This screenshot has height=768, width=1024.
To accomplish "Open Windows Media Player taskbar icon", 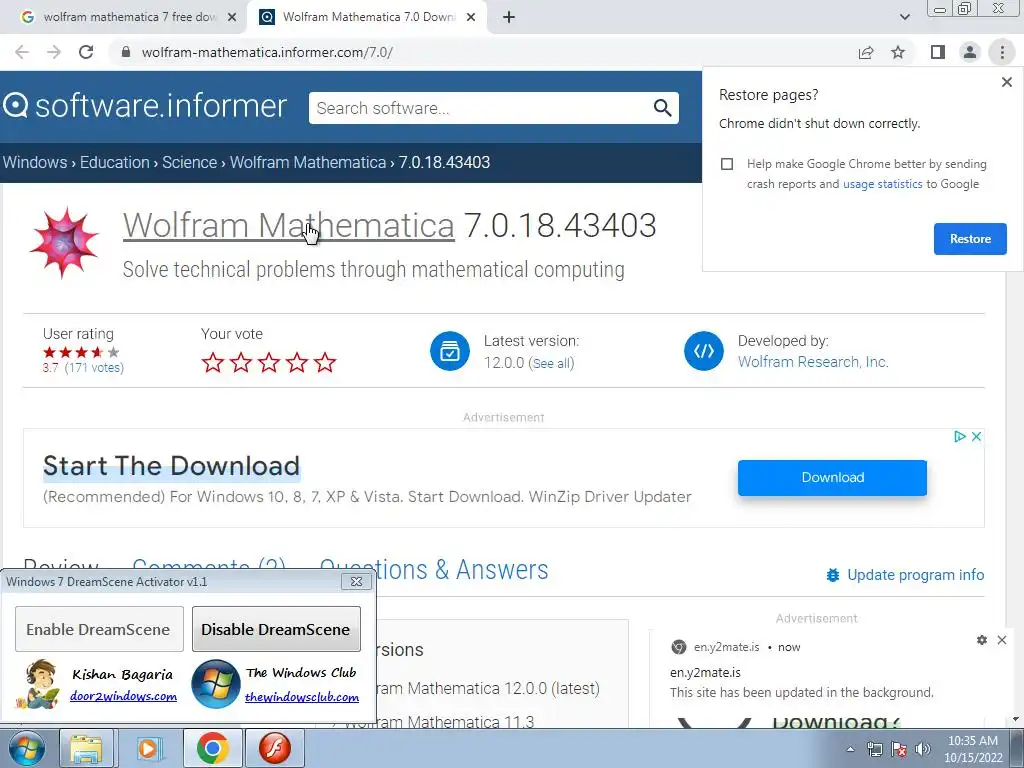I will click(x=149, y=748).
